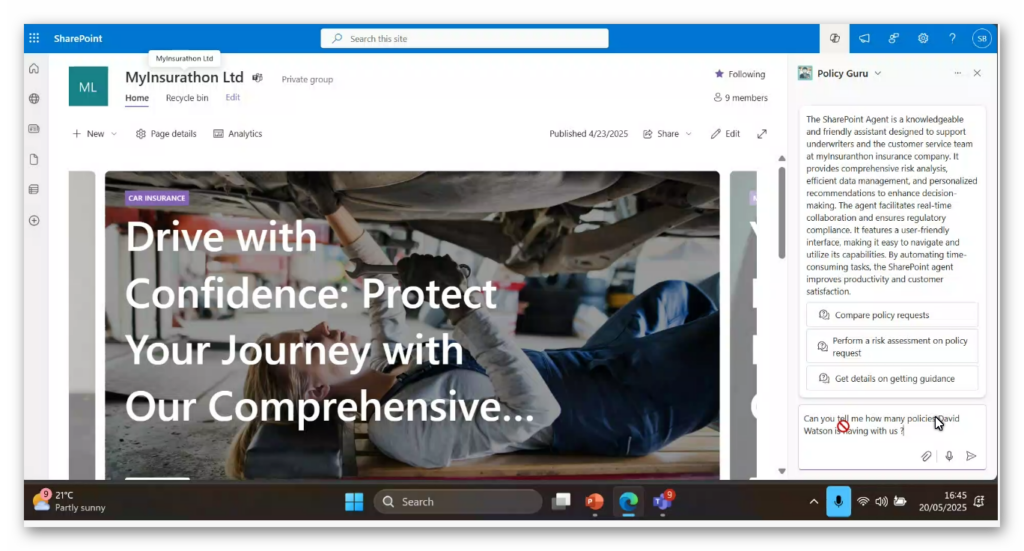Start voice input with chat microphone icon
This screenshot has height=551, width=1024.
click(x=949, y=456)
